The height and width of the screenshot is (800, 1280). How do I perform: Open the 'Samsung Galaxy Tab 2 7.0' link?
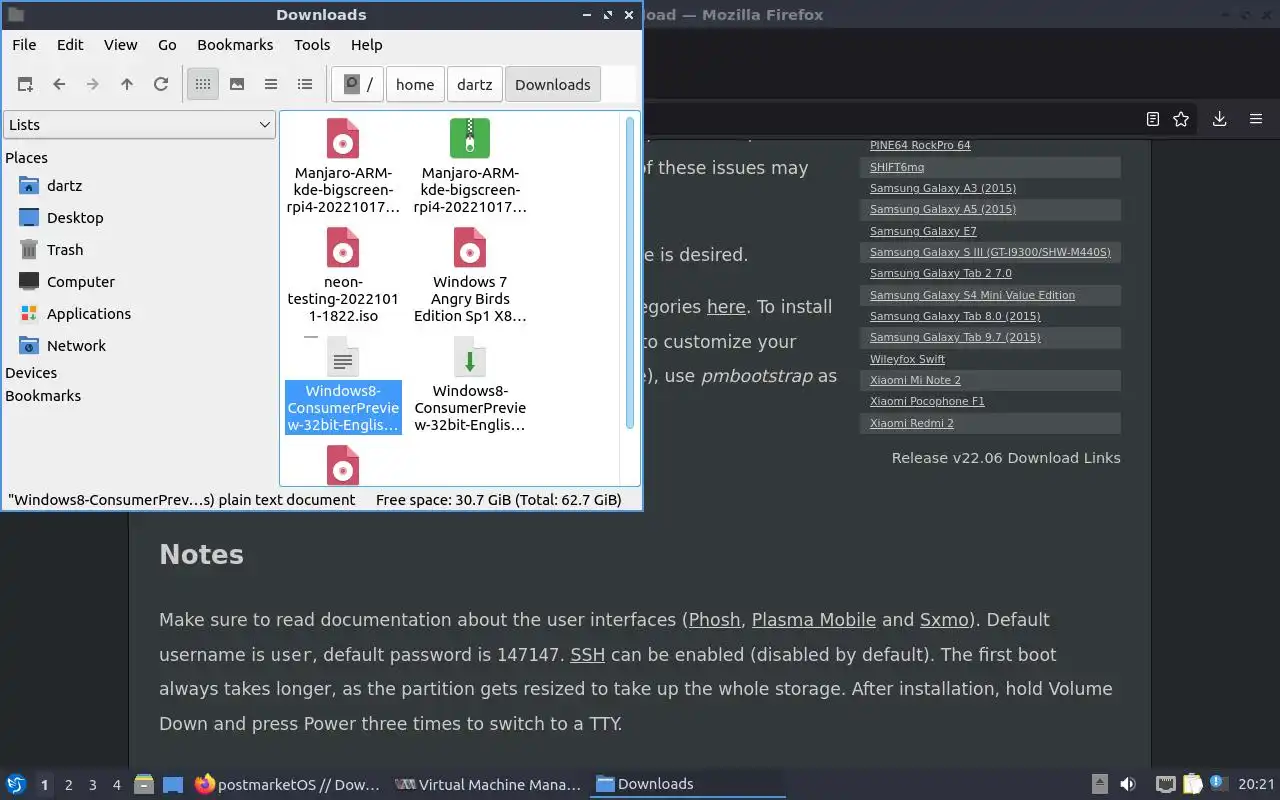pyautogui.click(x=941, y=274)
